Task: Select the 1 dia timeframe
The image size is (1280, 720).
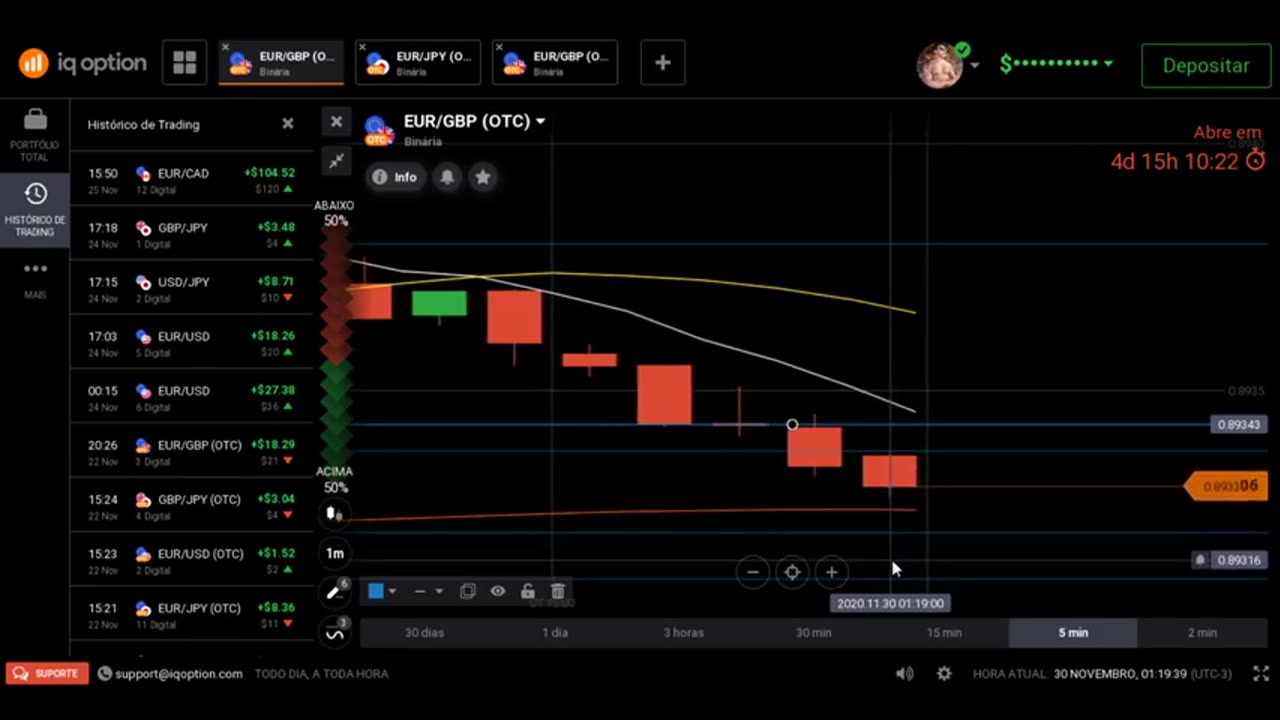Action: (554, 633)
